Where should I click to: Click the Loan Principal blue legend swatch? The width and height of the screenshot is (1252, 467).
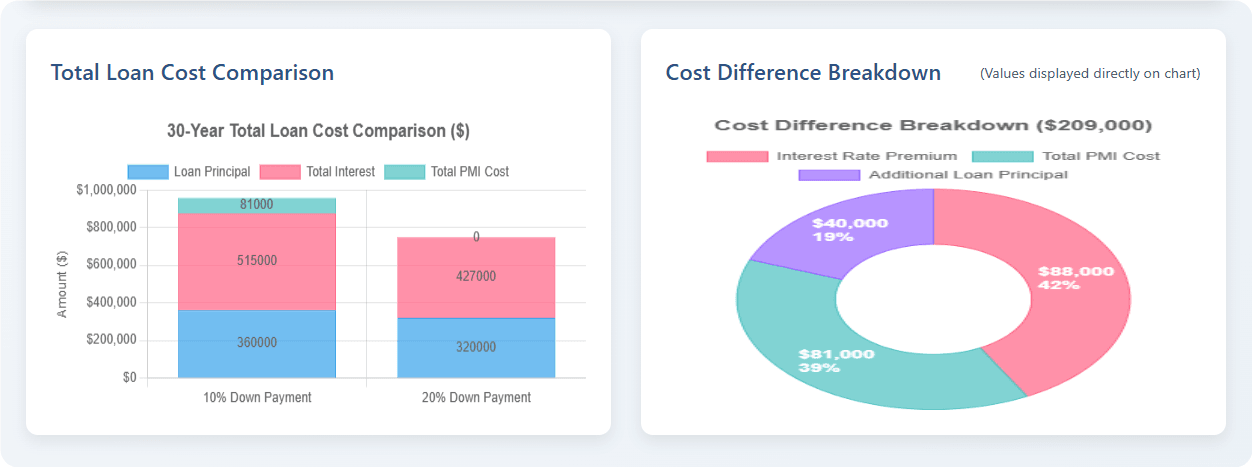pyautogui.click(x=148, y=172)
